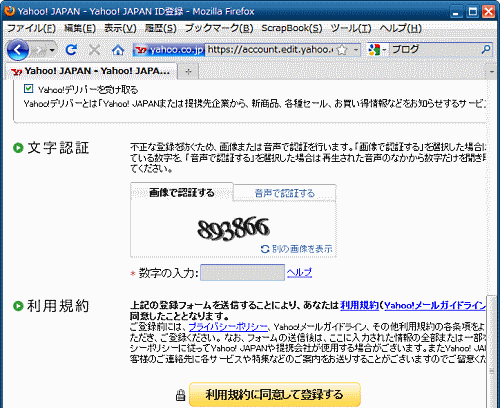Click the lock icon beside the register button

180,395
